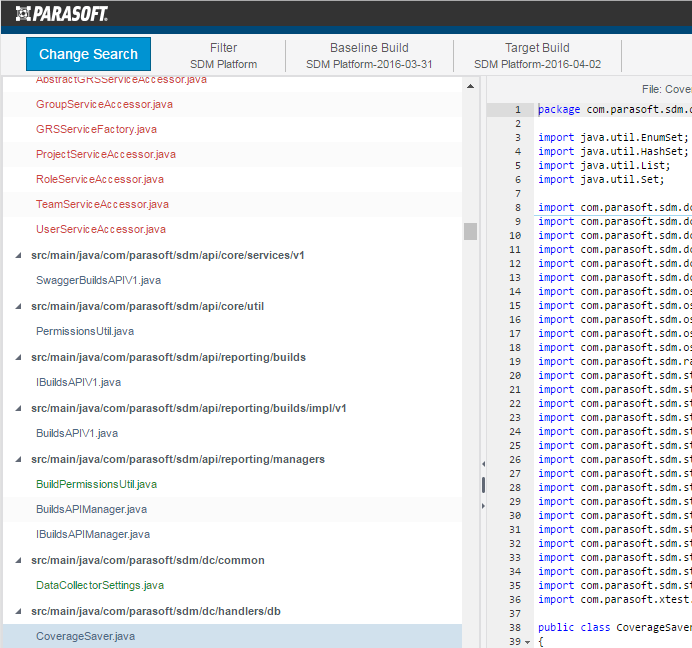
Task: Collapse the api/core/util folder
Action: pyautogui.click(x=18, y=306)
